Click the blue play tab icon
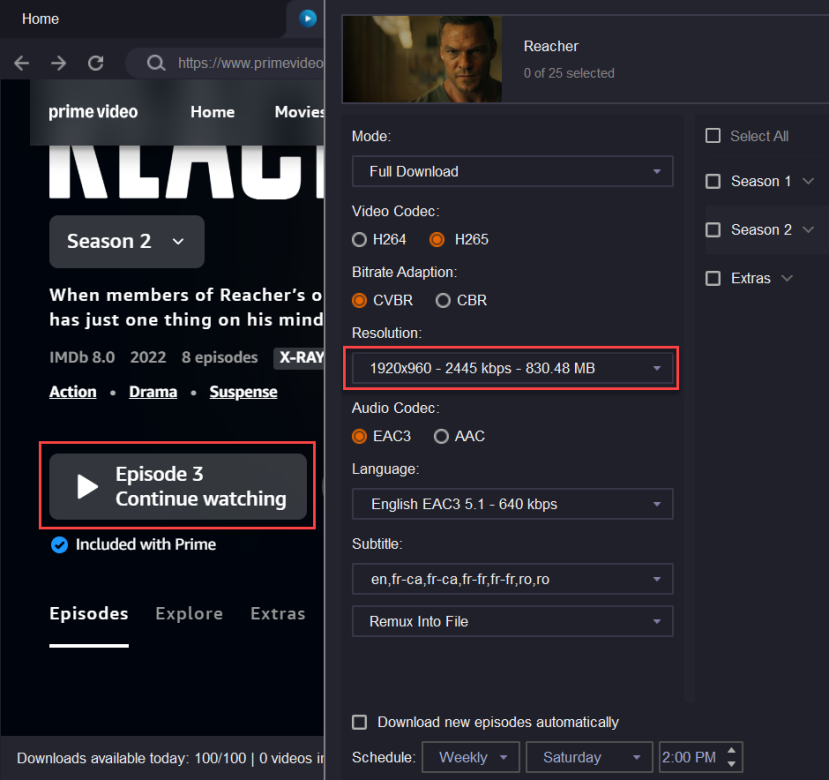 click(308, 19)
